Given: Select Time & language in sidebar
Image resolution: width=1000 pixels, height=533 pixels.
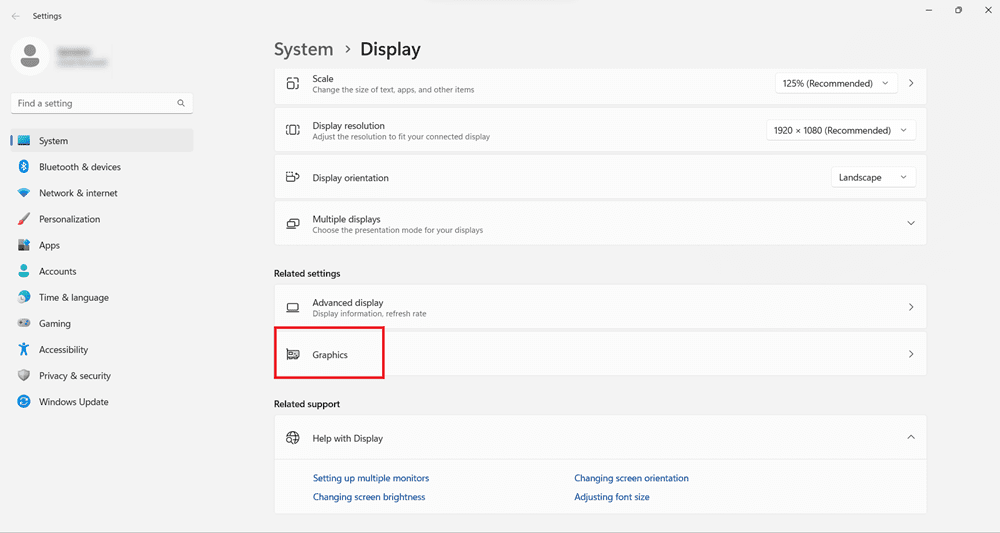Looking at the screenshot, I should pyautogui.click(x=73, y=298).
